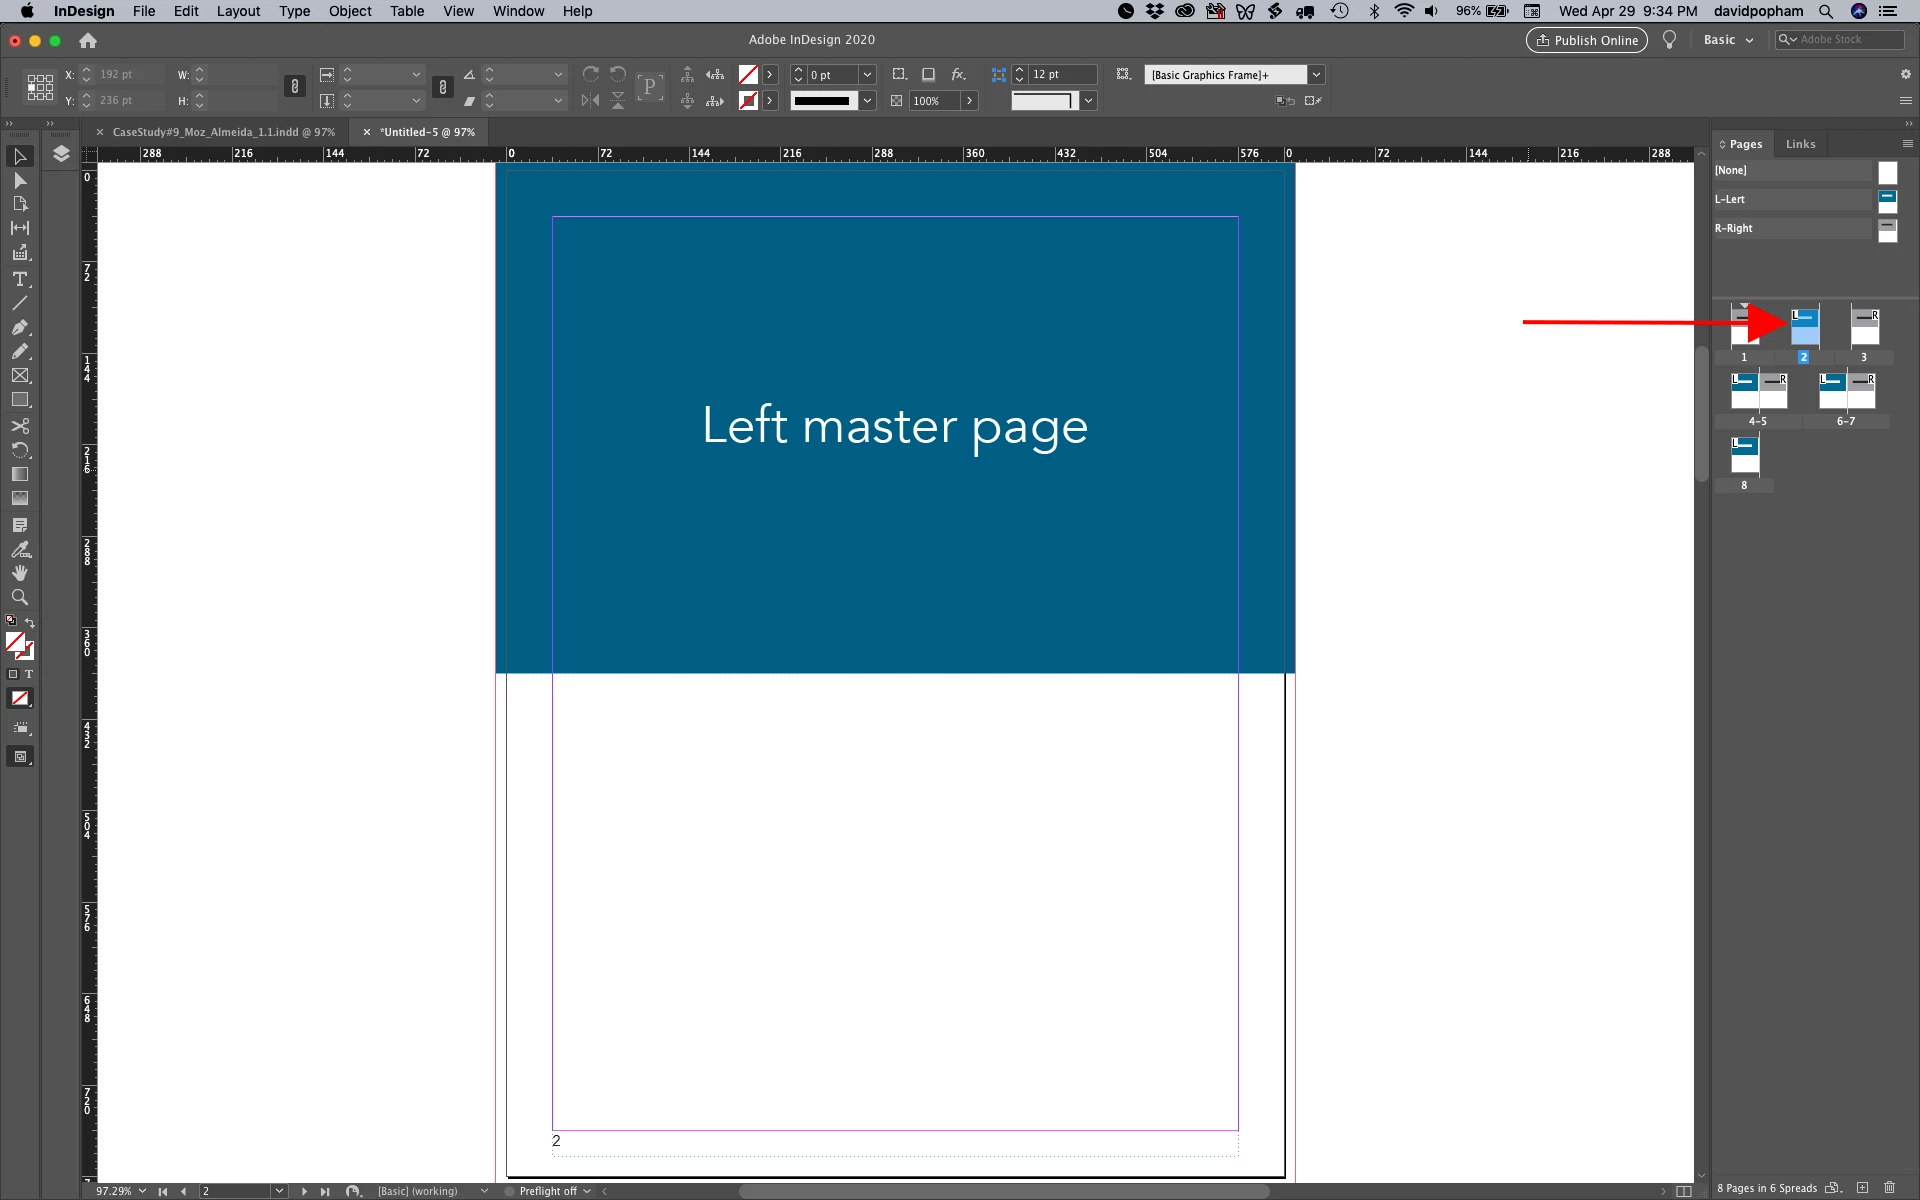
Task: Select the Pen tool
Action: click(x=19, y=327)
